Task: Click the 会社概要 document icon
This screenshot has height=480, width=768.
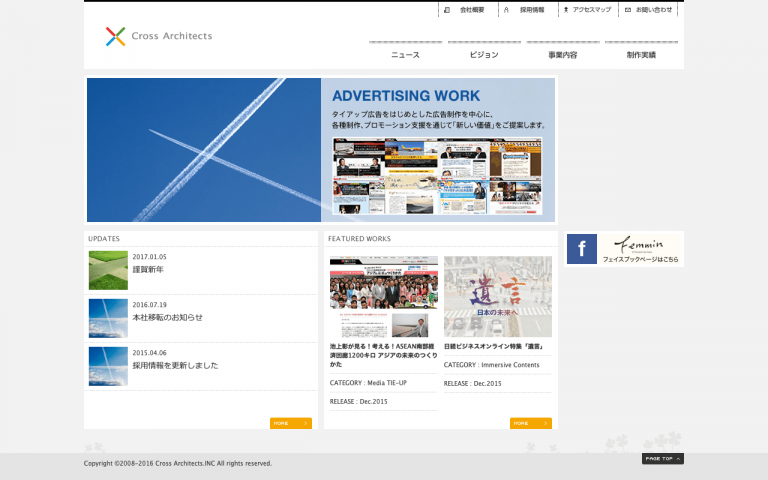Action: pyautogui.click(x=447, y=10)
